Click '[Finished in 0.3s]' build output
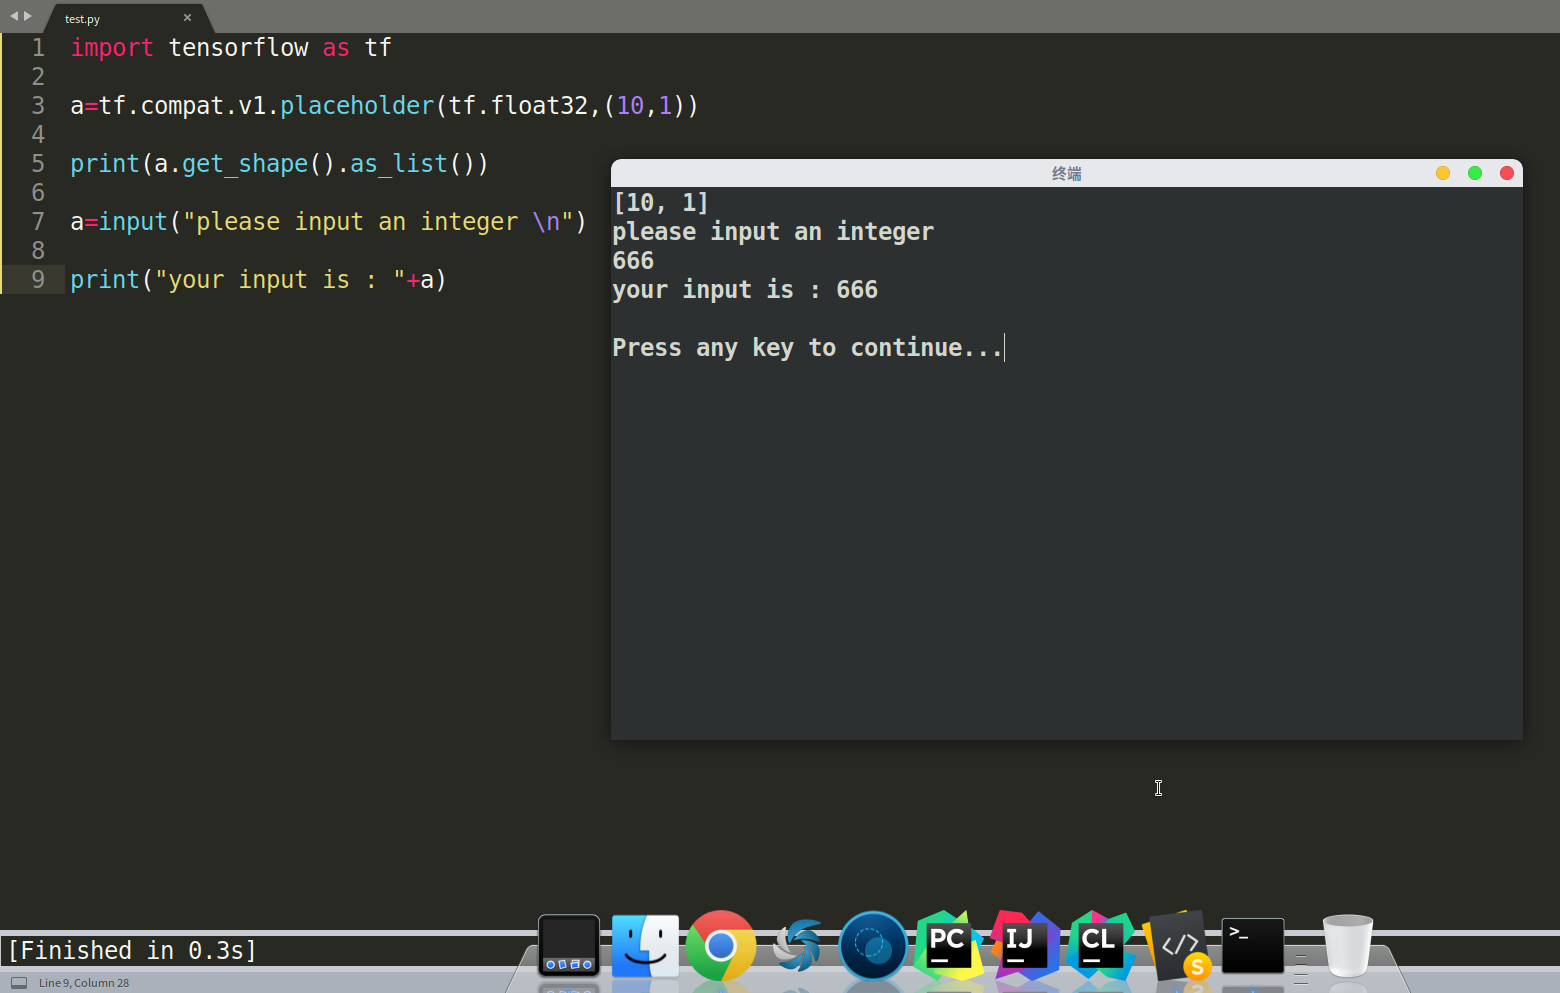This screenshot has width=1560, height=993. pos(132,950)
